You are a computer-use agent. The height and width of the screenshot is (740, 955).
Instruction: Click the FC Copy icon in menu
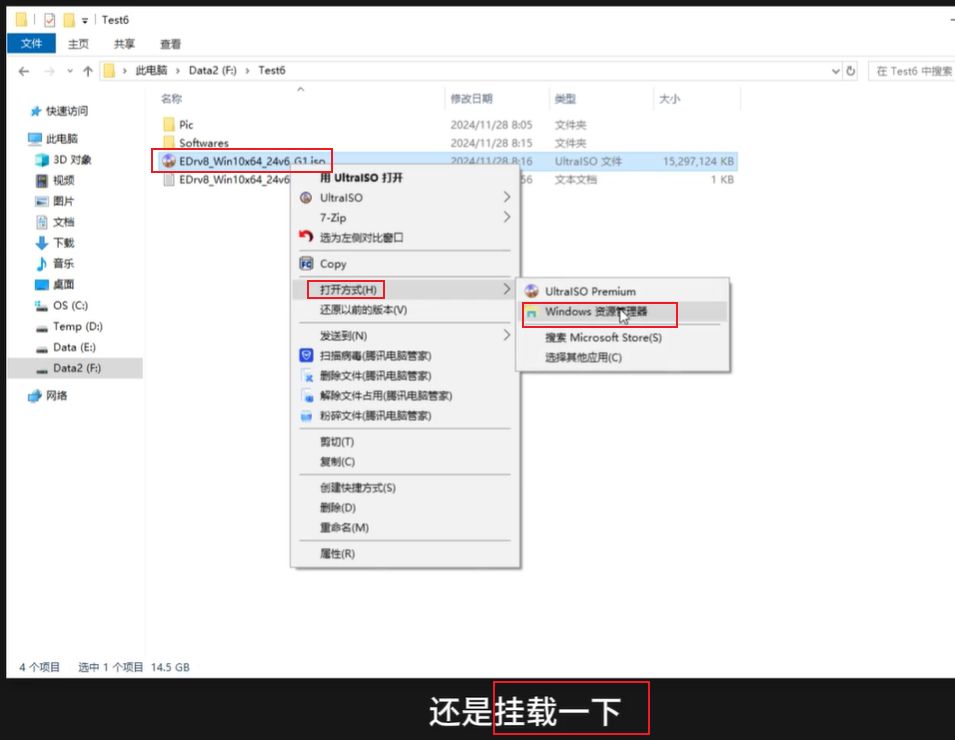(x=307, y=264)
